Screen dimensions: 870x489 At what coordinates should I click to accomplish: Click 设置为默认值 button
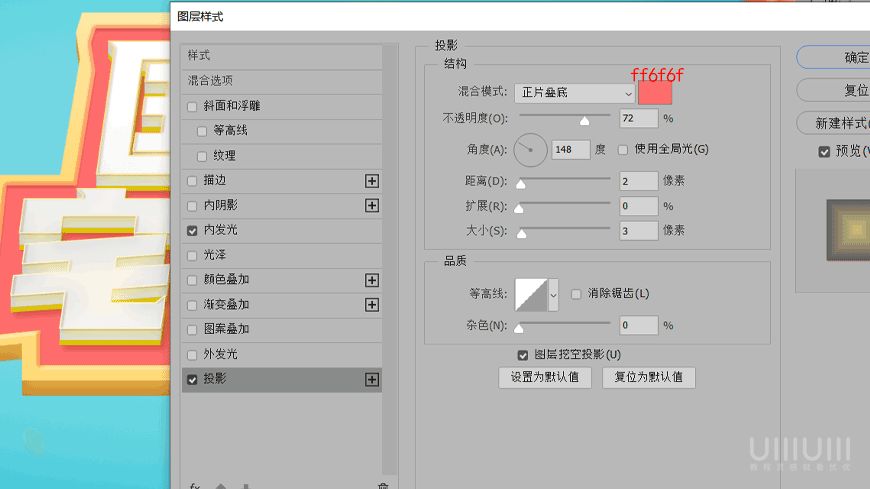tap(545, 377)
